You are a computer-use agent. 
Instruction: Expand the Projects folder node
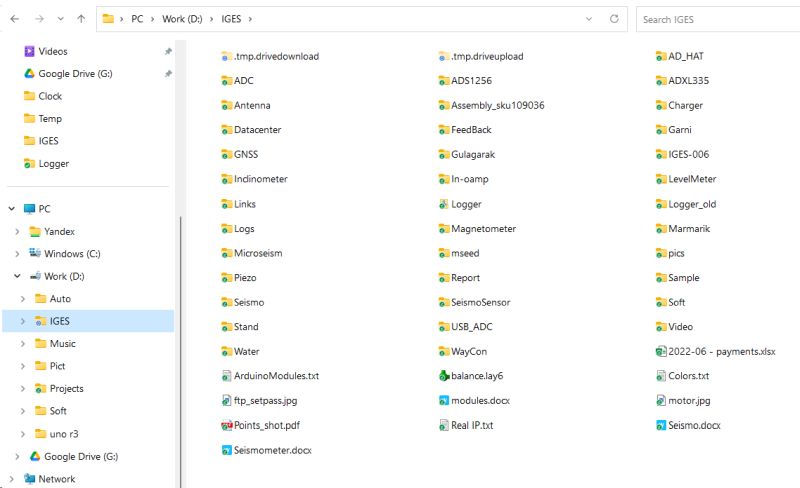tap(23, 388)
